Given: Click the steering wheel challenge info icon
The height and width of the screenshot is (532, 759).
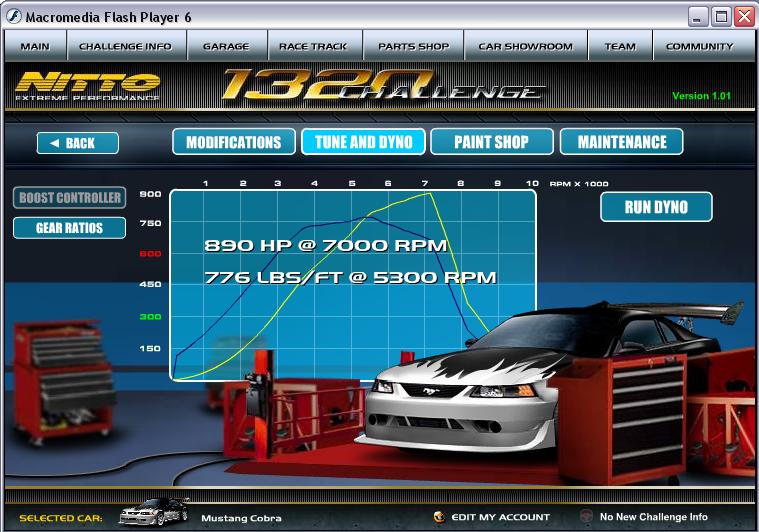Looking at the screenshot, I should [x=587, y=516].
